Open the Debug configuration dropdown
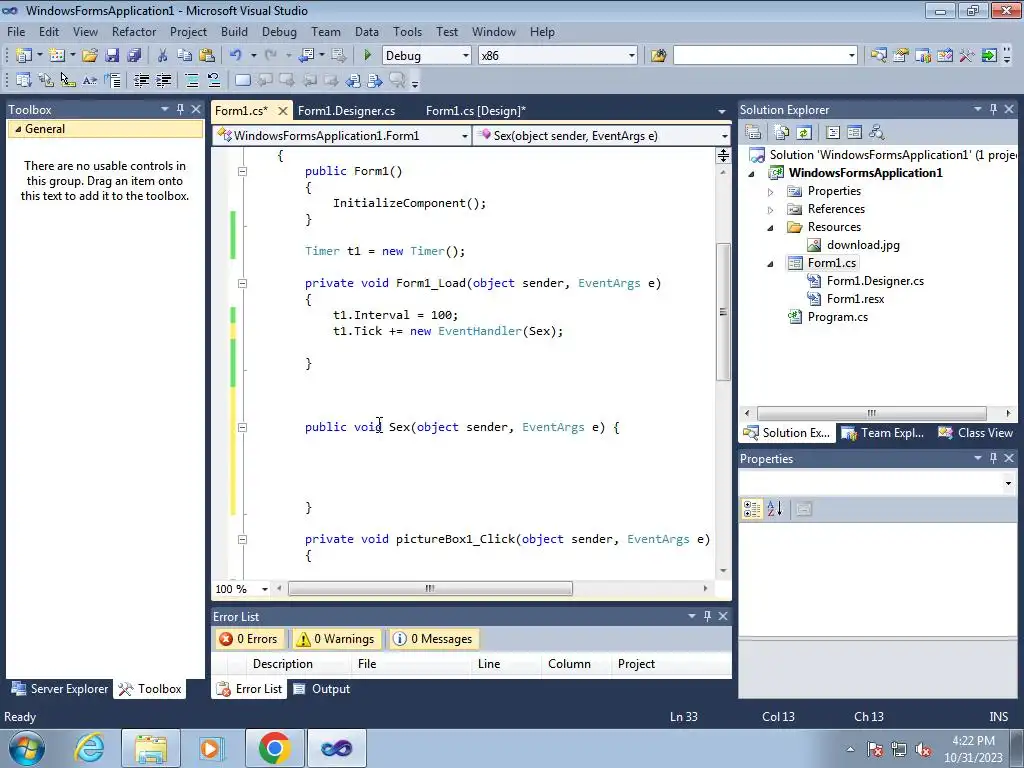The width and height of the screenshot is (1024, 768). (466, 56)
